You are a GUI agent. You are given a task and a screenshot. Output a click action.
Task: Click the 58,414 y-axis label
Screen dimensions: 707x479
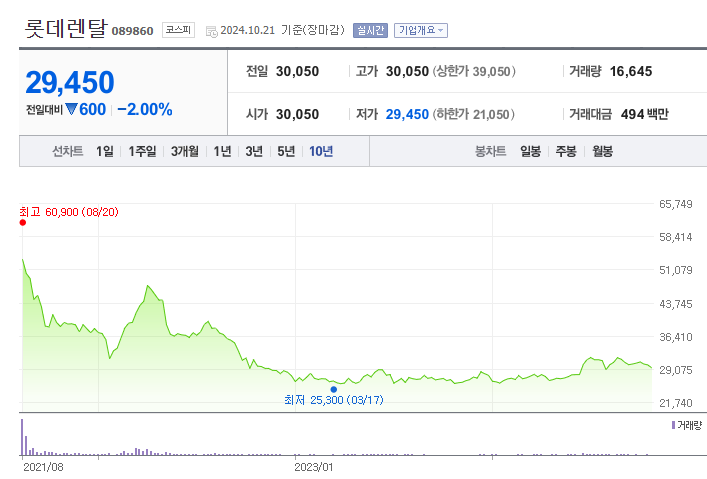675,237
